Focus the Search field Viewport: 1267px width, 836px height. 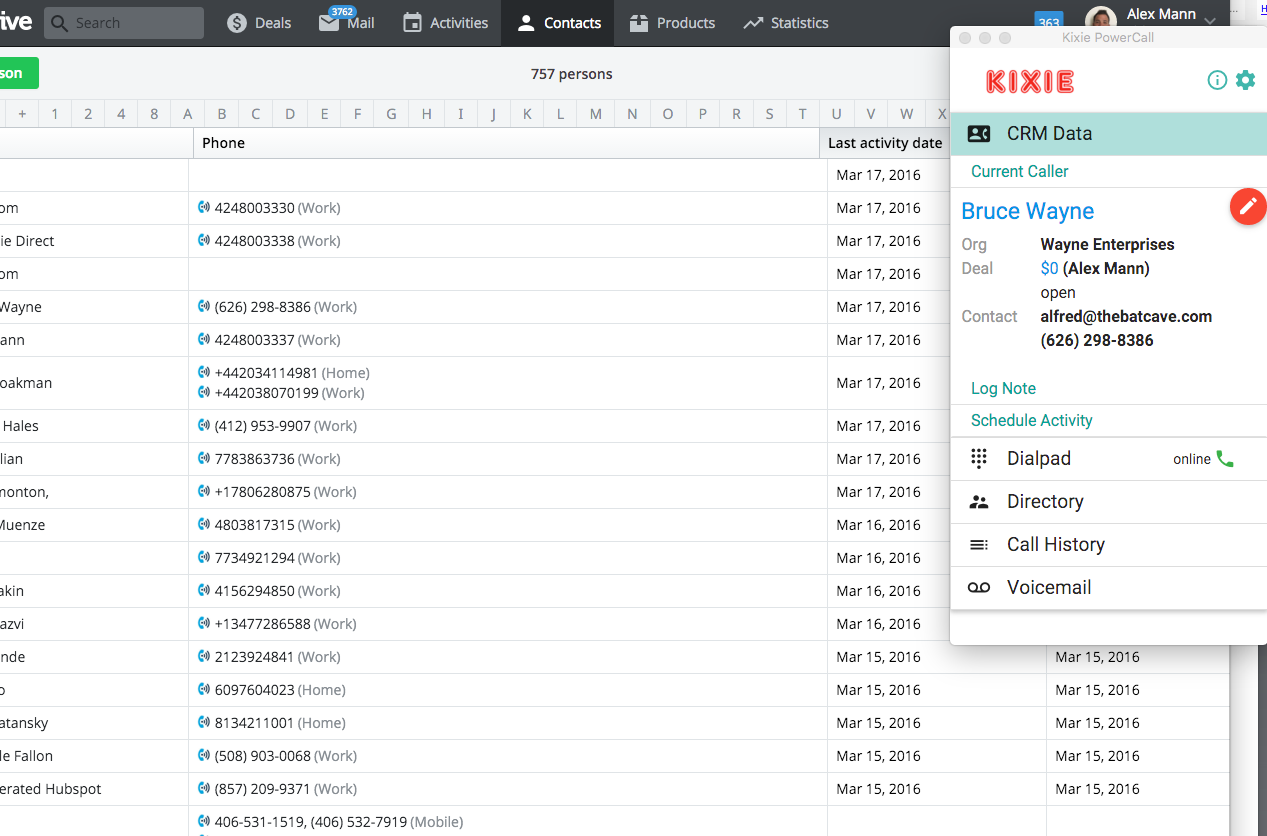(124, 23)
